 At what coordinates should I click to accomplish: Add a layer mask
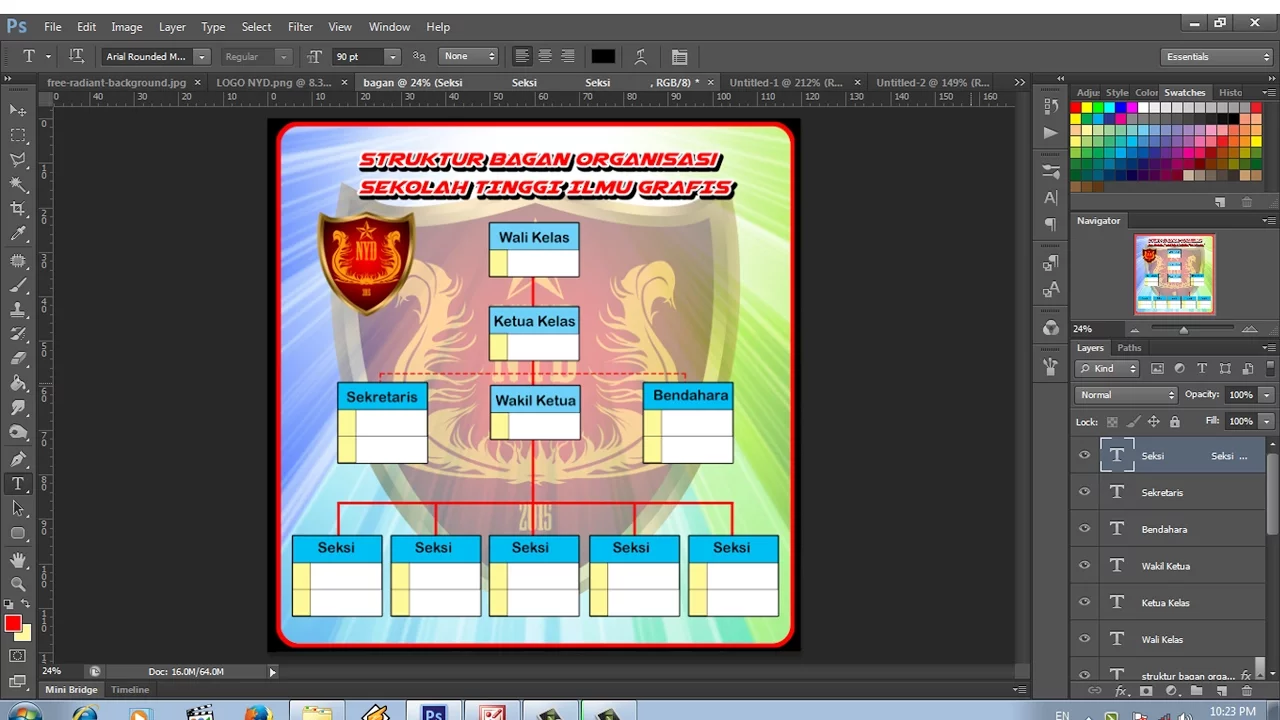(x=1146, y=691)
